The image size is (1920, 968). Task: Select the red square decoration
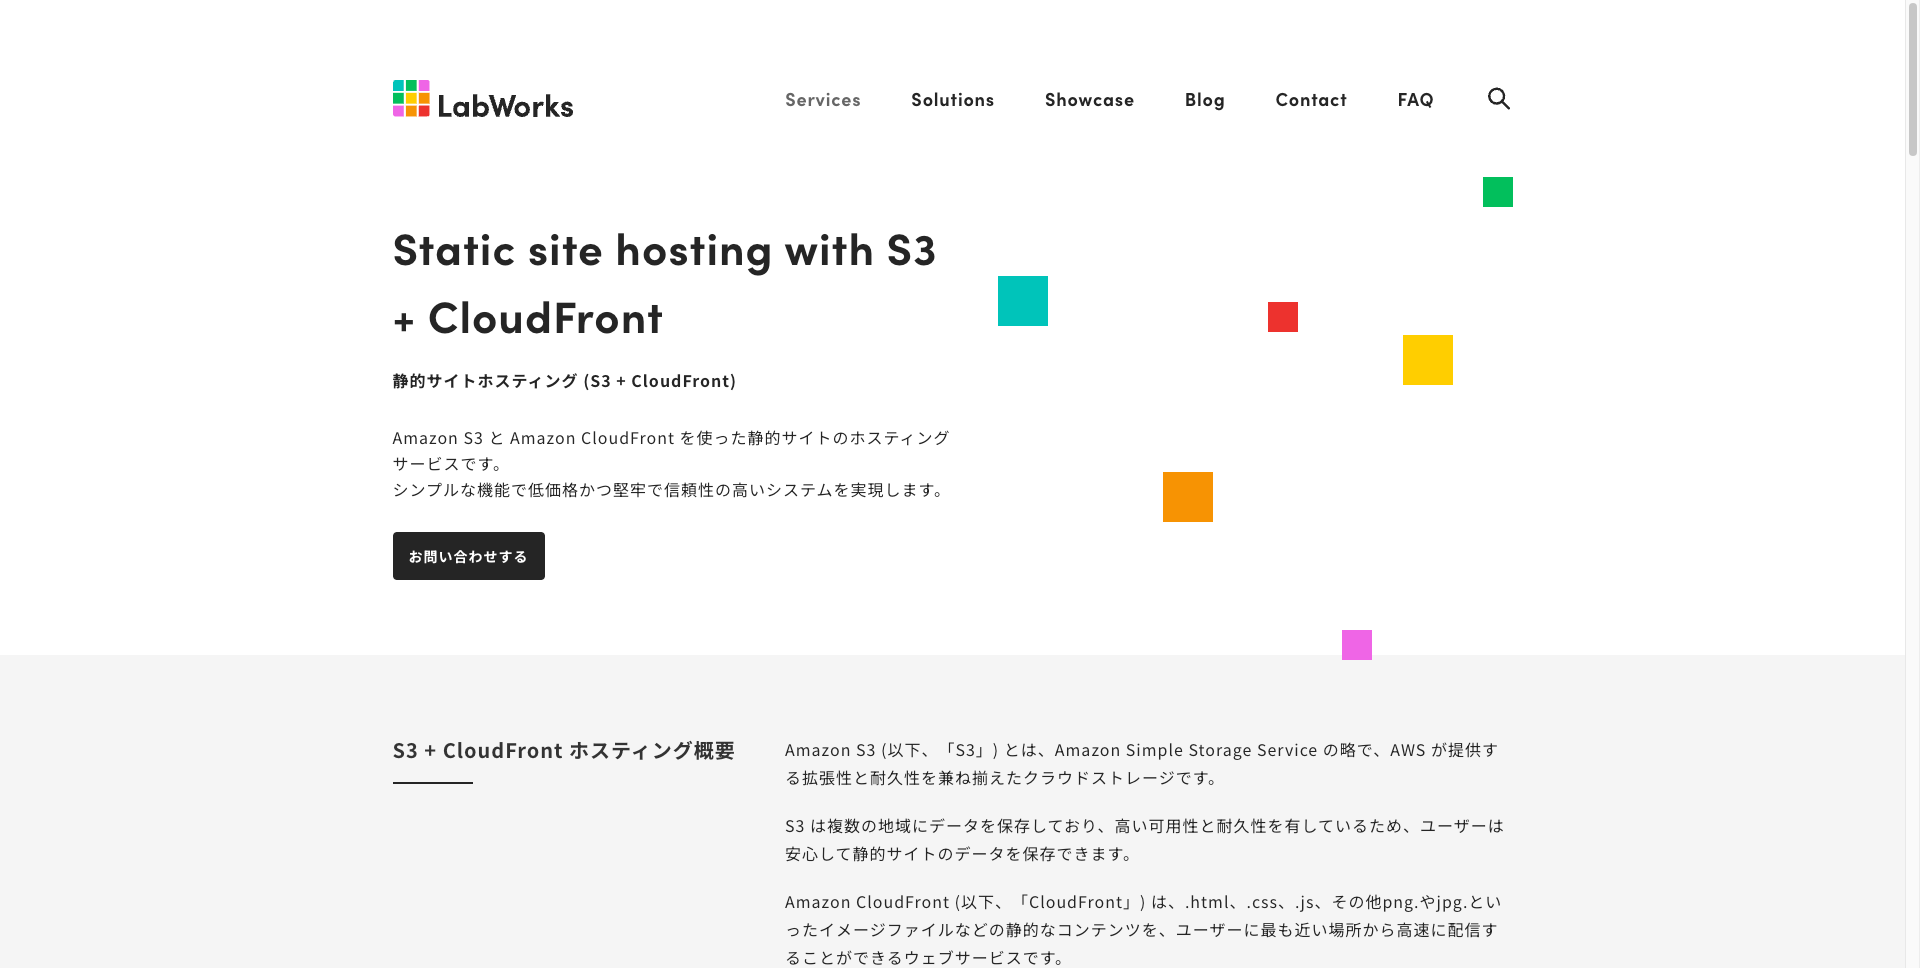pyautogui.click(x=1283, y=317)
